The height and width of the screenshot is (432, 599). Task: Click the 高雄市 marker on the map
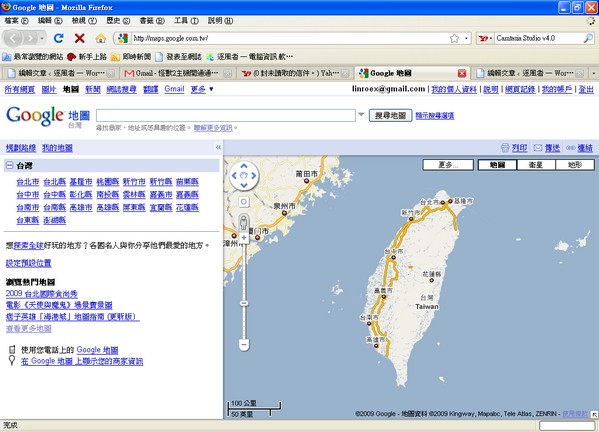click(x=376, y=346)
